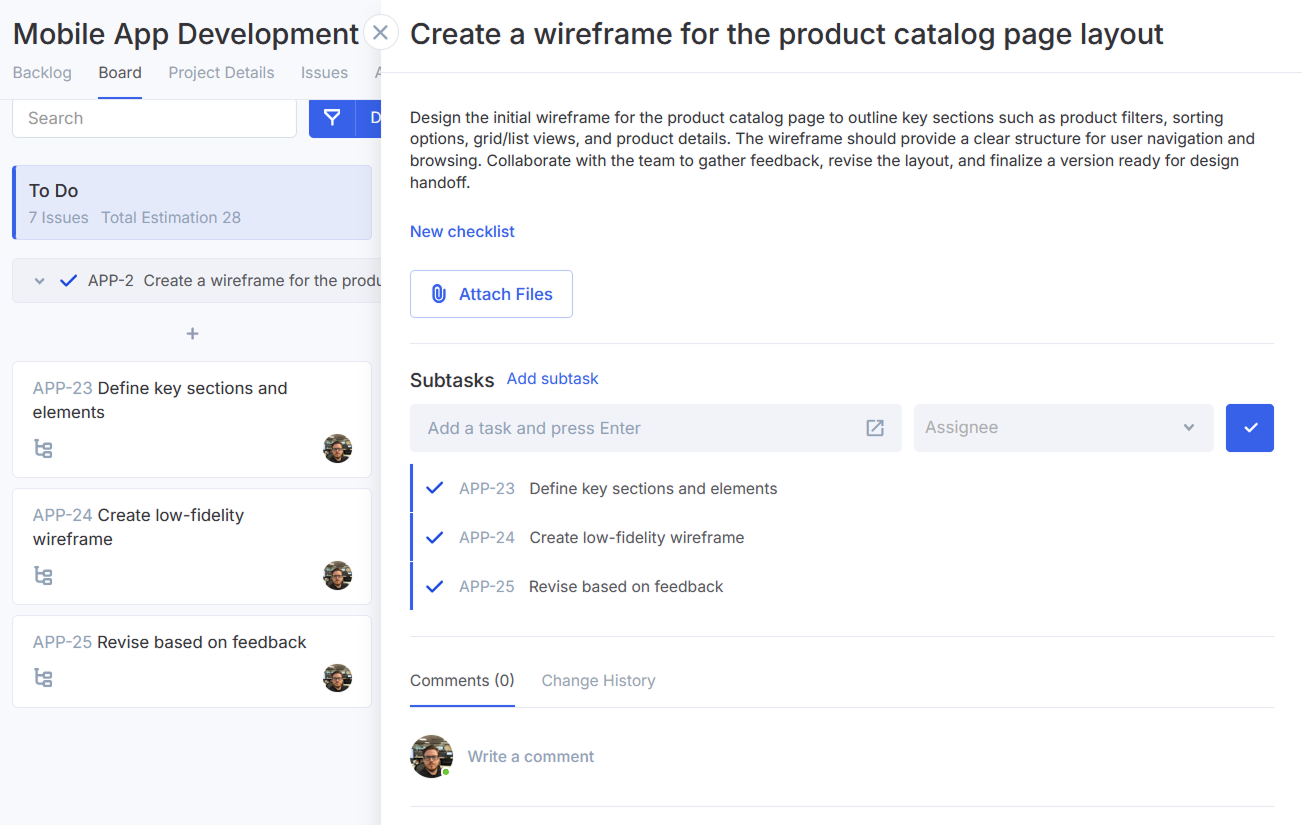The image size is (1302, 825).
Task: Switch to the Change History tab
Action: pyautogui.click(x=598, y=680)
